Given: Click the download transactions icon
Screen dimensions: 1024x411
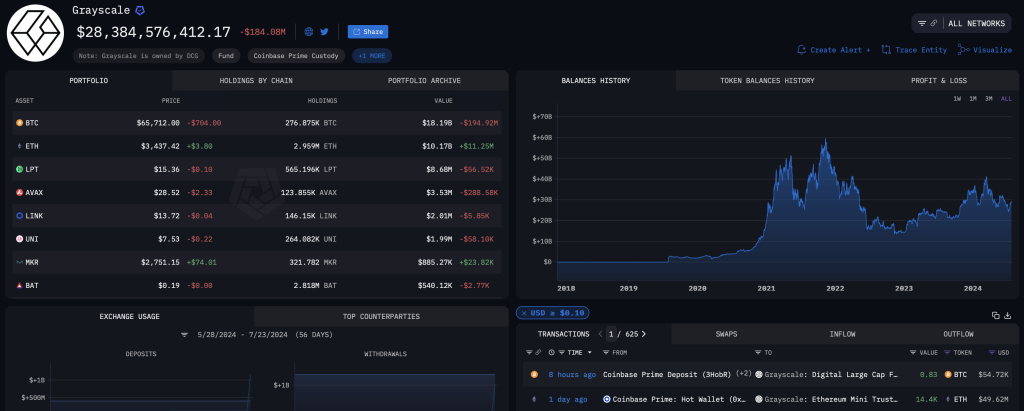Looking at the screenshot, I should coord(1008,316).
